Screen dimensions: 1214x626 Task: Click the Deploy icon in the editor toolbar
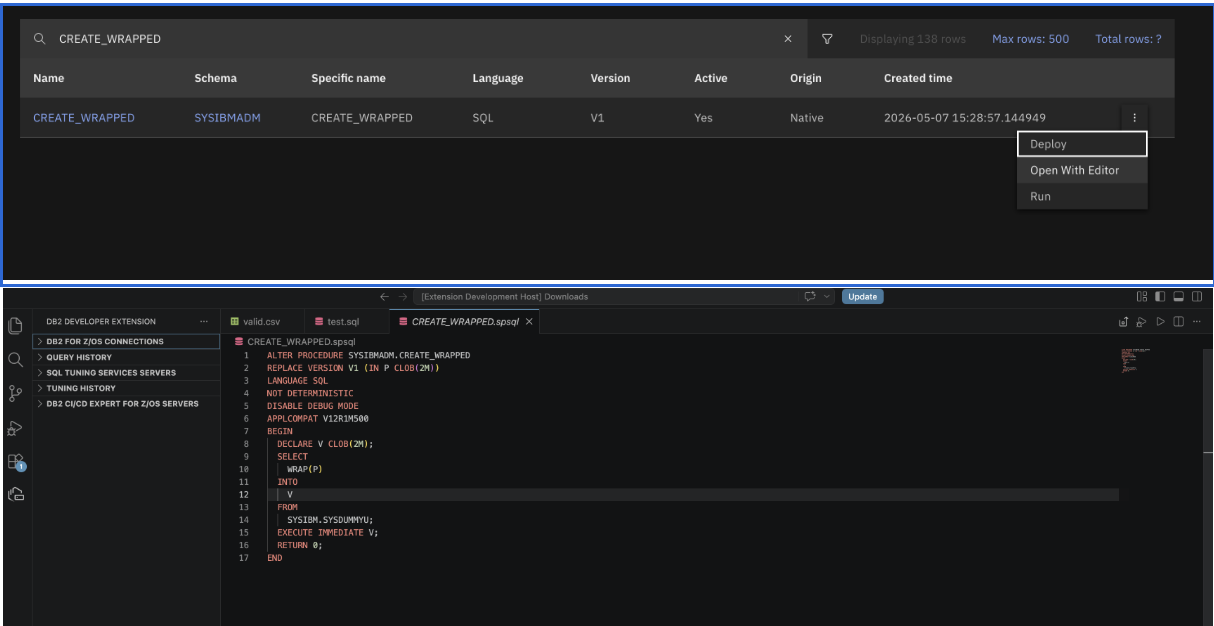click(1124, 322)
